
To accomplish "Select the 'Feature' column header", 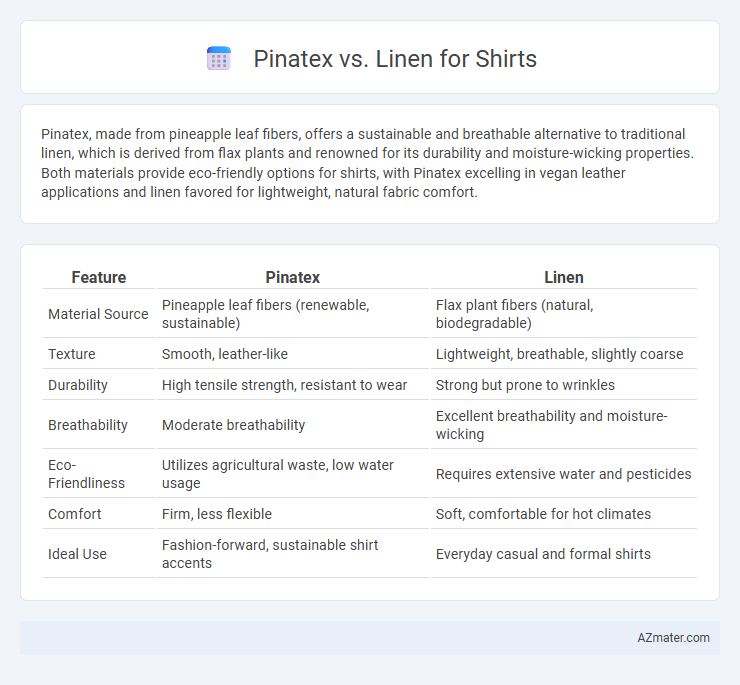I will [x=99, y=277].
